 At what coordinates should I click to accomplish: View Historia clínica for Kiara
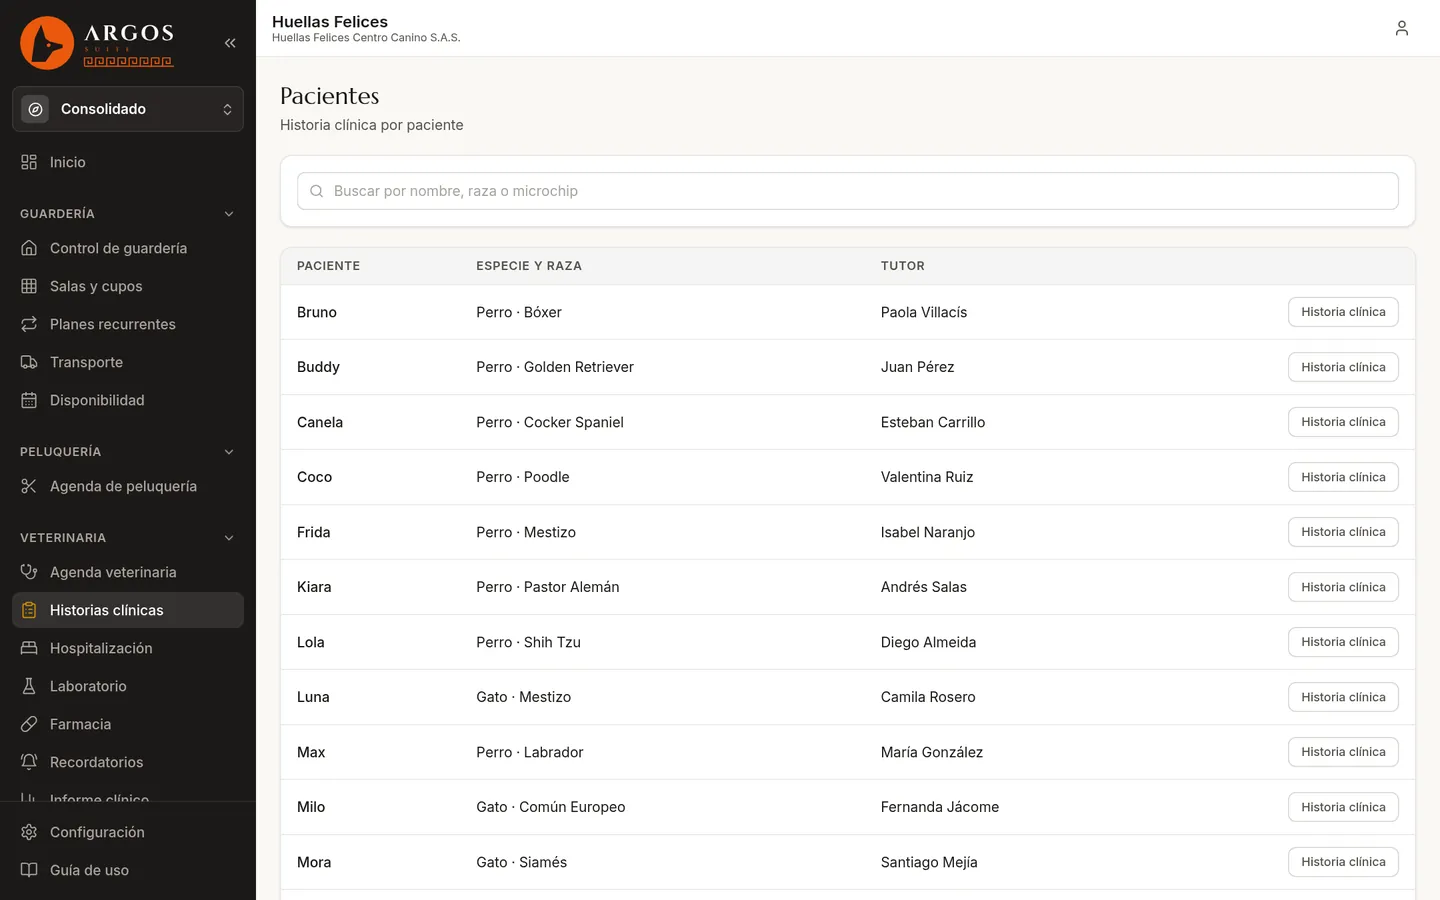[x=1343, y=587]
